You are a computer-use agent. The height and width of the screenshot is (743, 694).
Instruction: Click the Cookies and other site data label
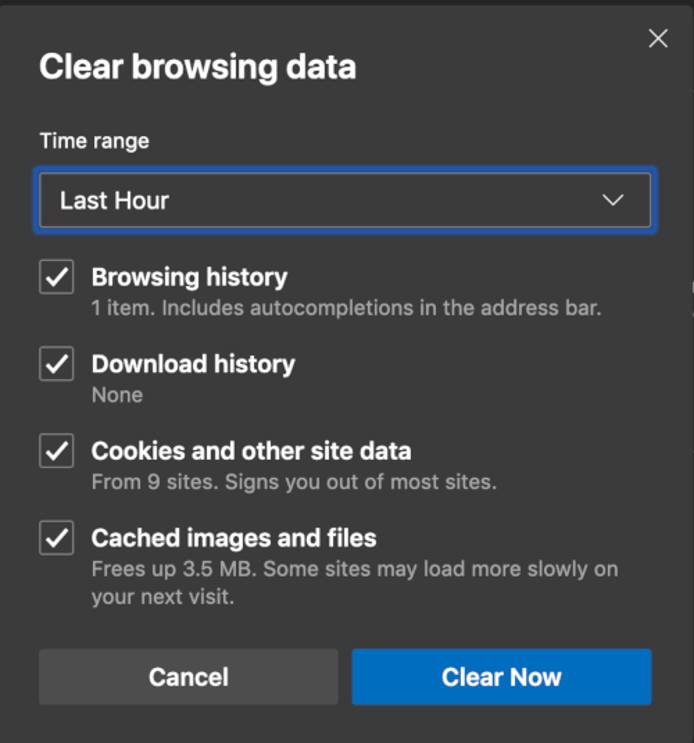[251, 451]
